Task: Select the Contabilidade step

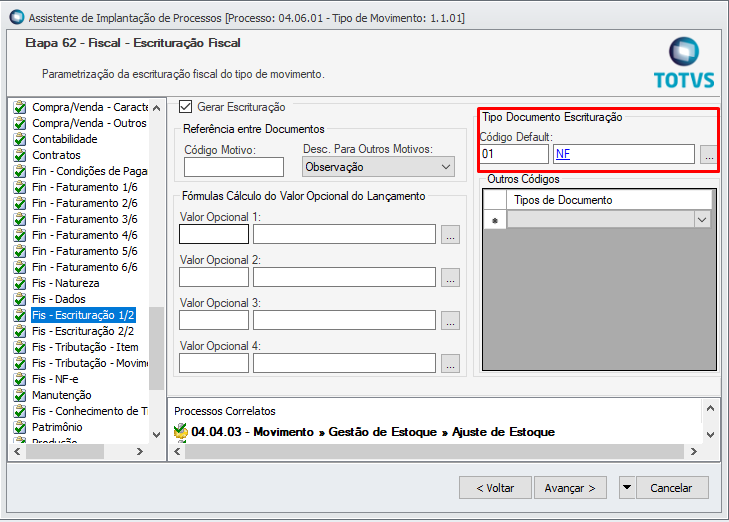Action: click(x=65, y=139)
